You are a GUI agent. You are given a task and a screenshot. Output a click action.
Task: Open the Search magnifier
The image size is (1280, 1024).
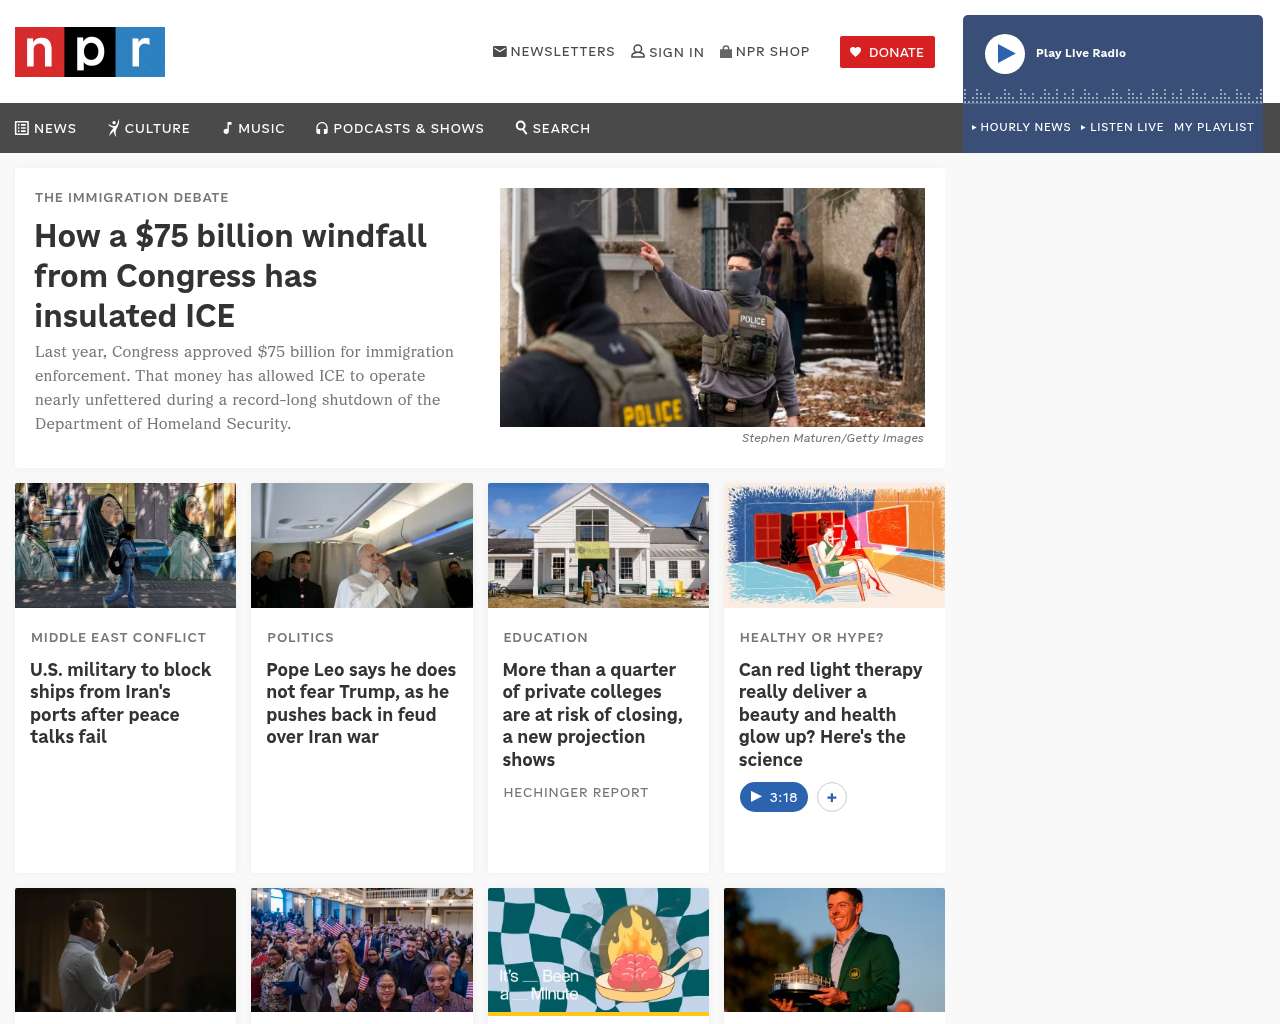coord(553,128)
